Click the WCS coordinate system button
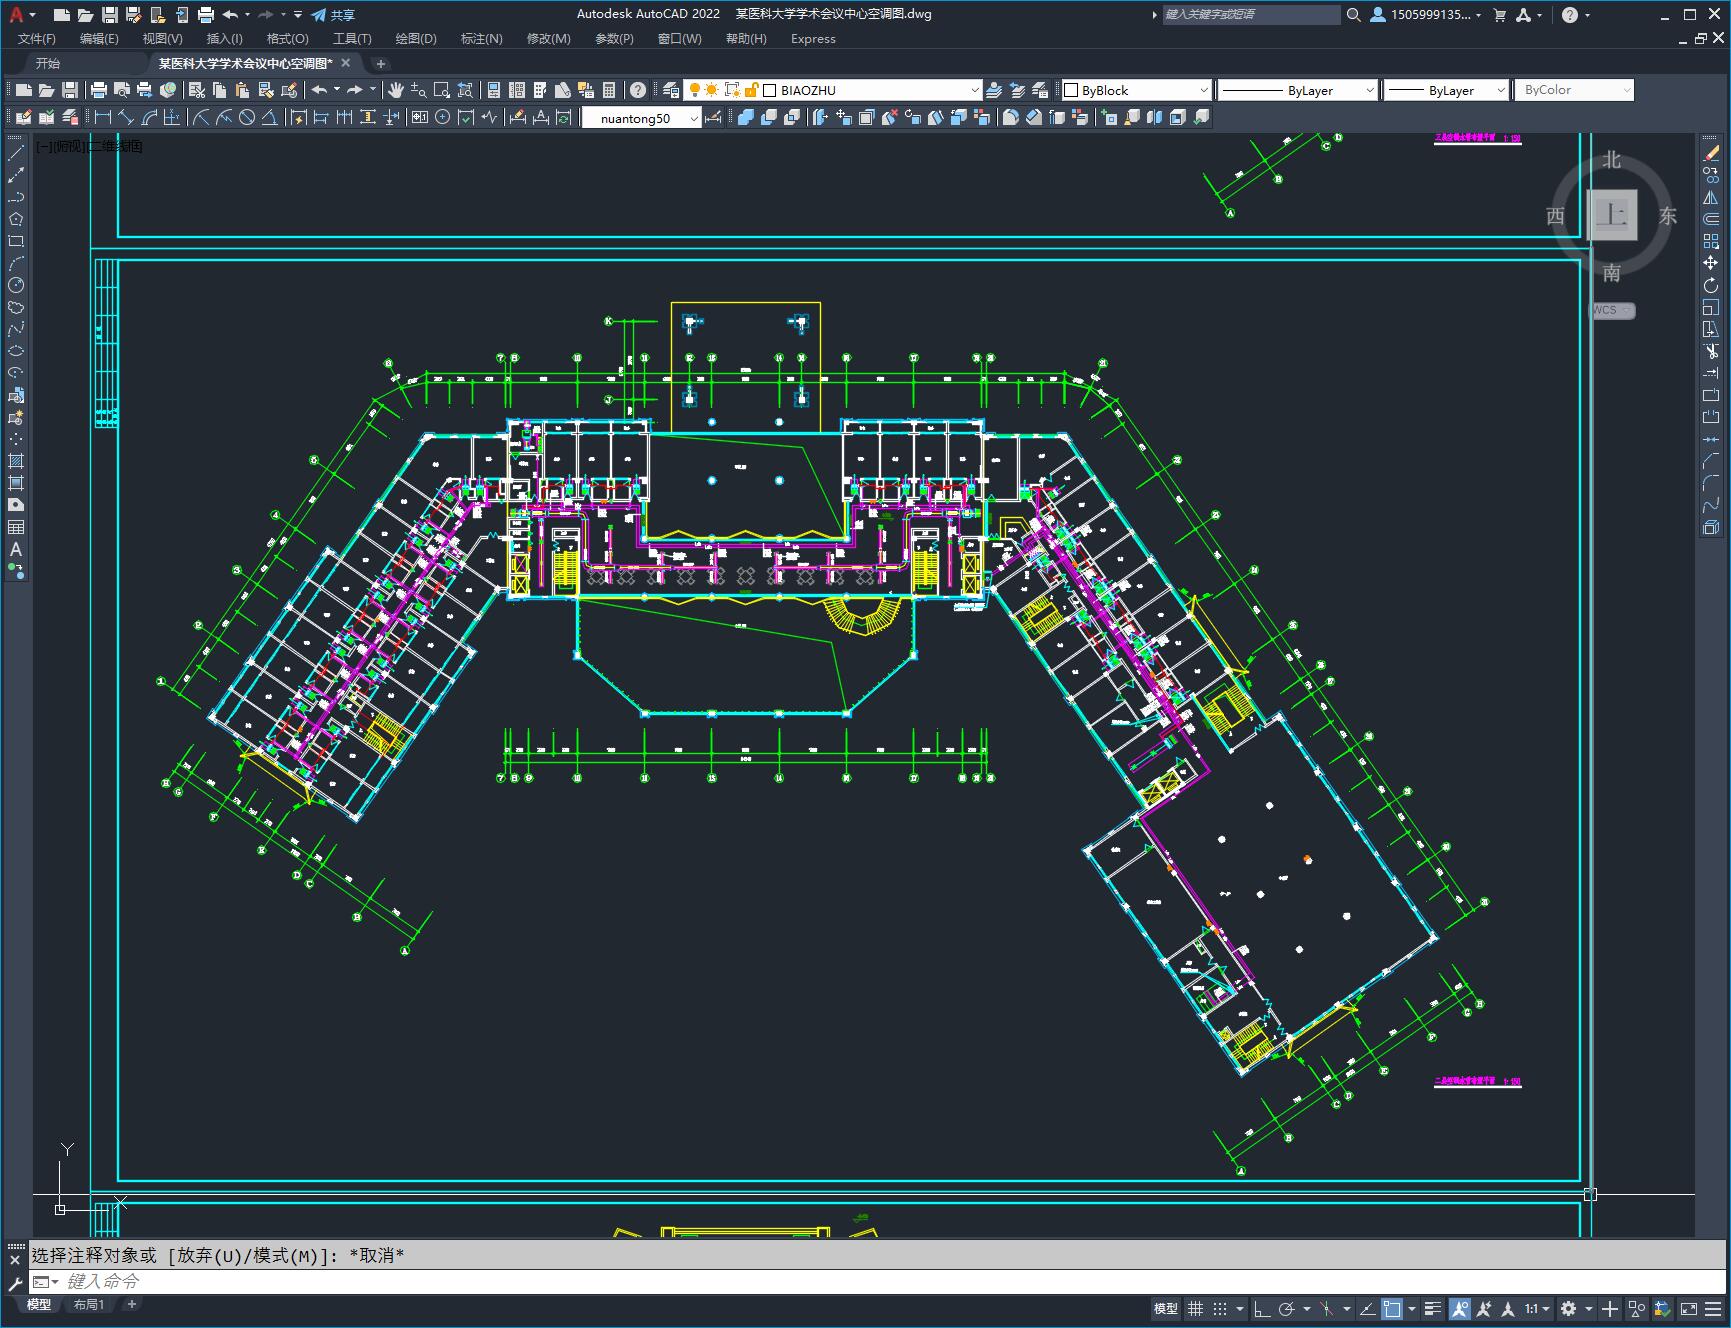The image size is (1731, 1328). tap(1612, 310)
